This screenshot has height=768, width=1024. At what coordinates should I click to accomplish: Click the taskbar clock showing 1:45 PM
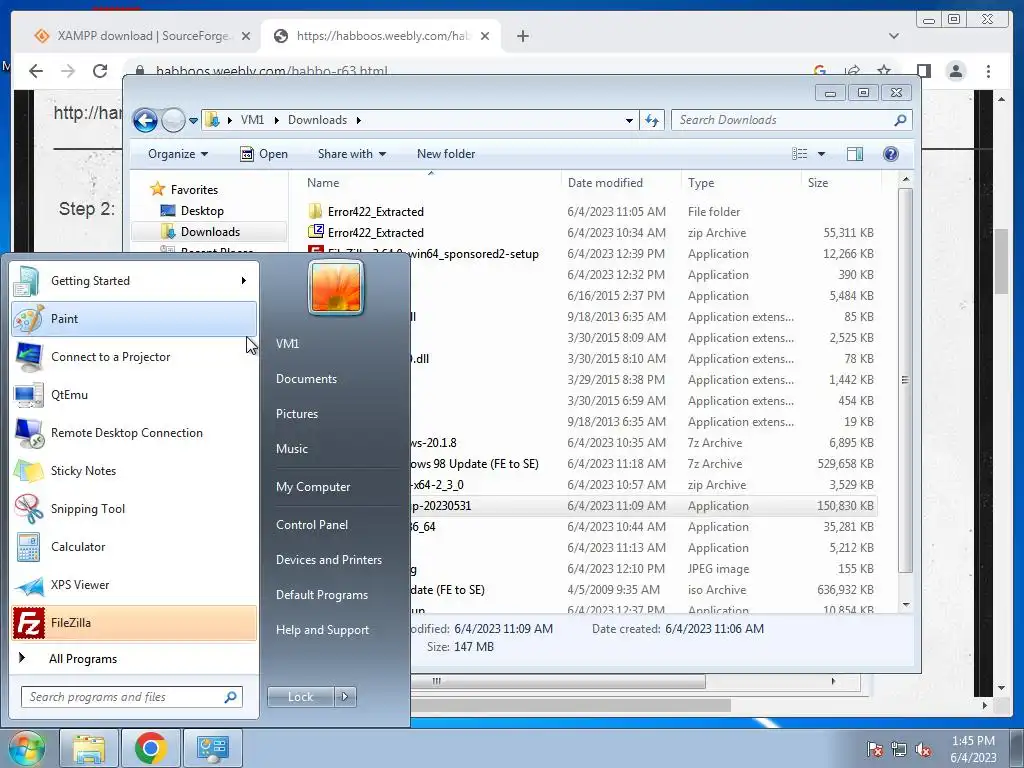(973, 749)
